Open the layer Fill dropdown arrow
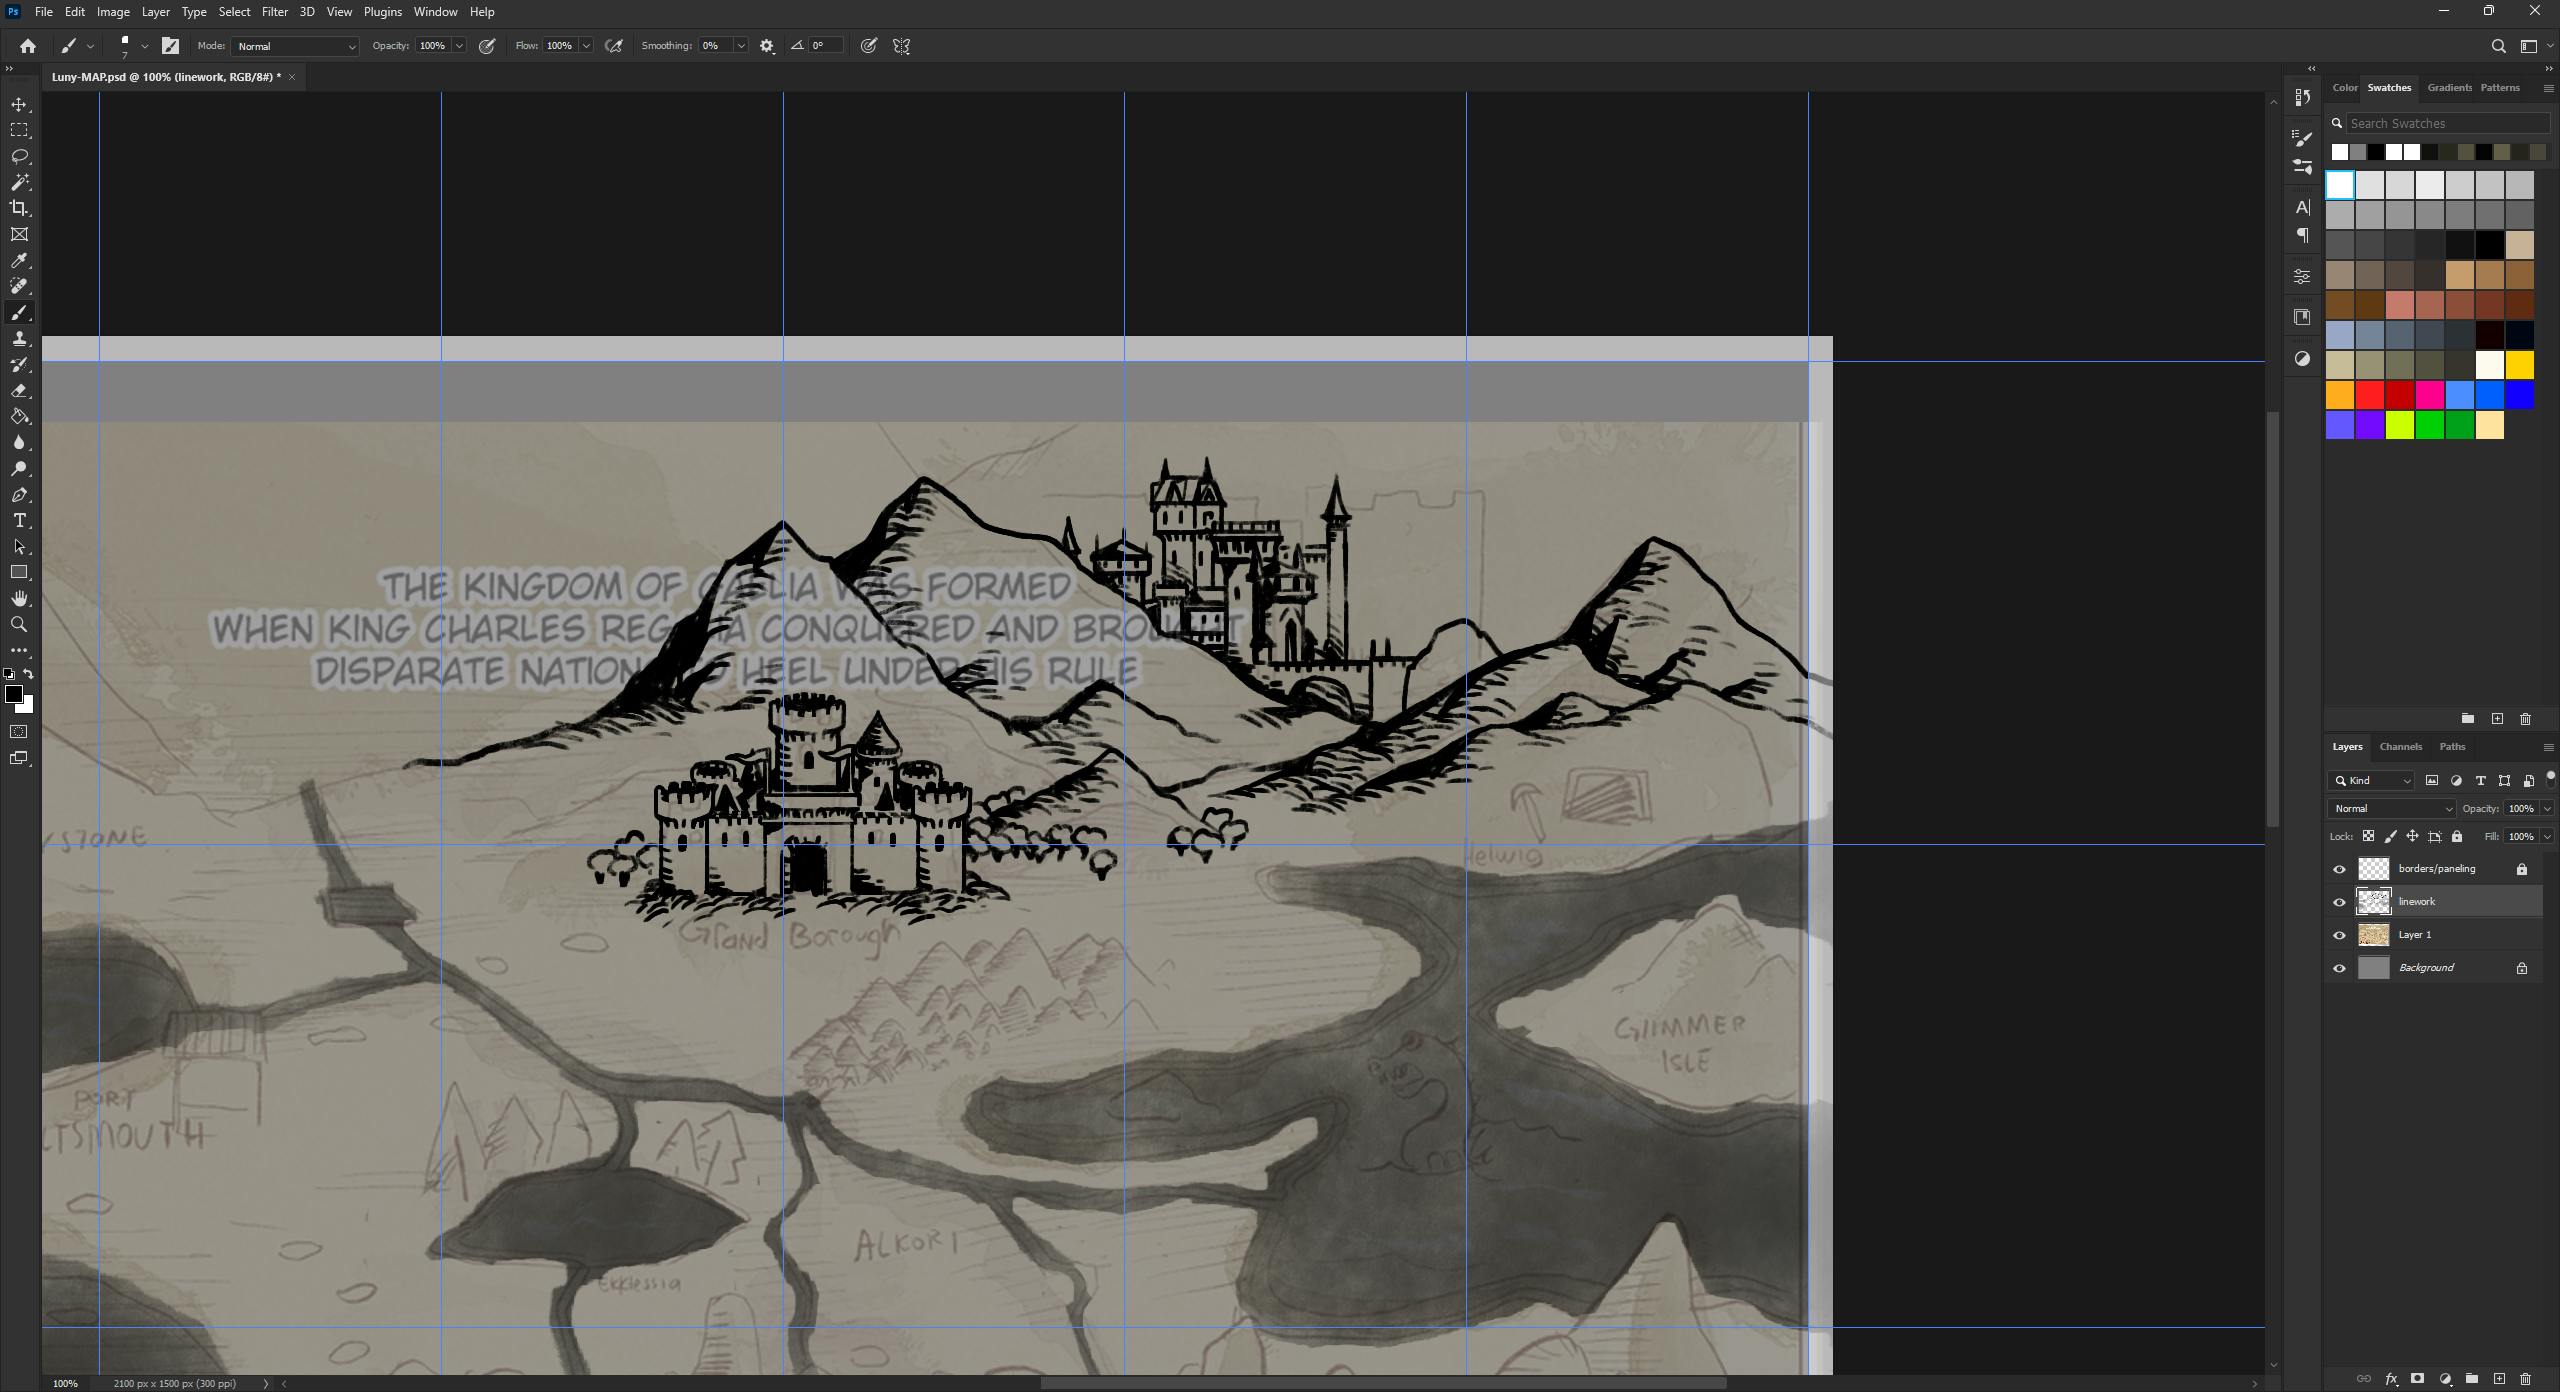The height and width of the screenshot is (1392, 2560). pyautogui.click(x=2546, y=837)
